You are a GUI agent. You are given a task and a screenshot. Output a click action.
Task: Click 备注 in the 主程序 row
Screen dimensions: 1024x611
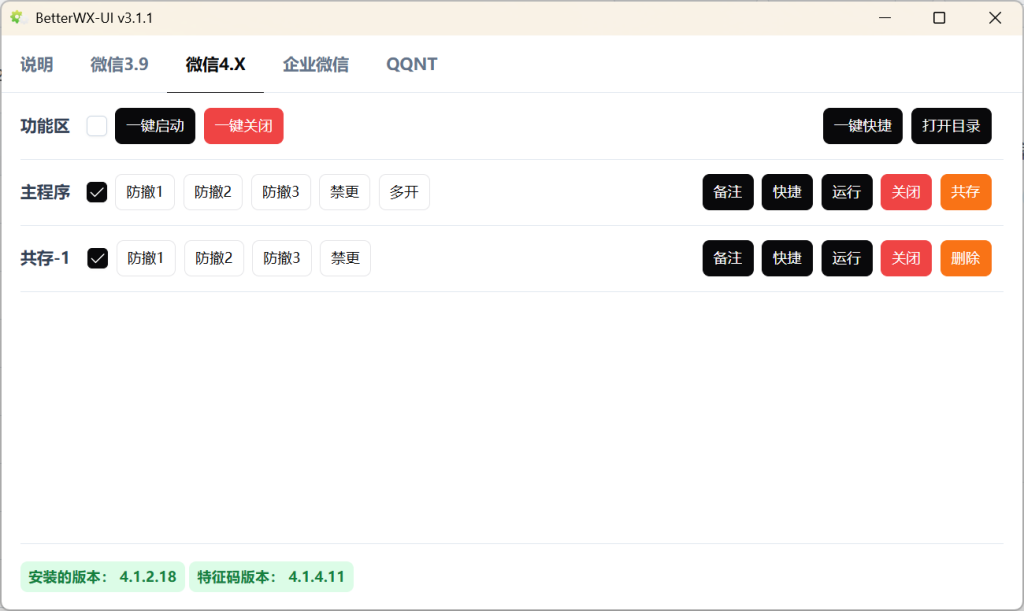click(727, 191)
